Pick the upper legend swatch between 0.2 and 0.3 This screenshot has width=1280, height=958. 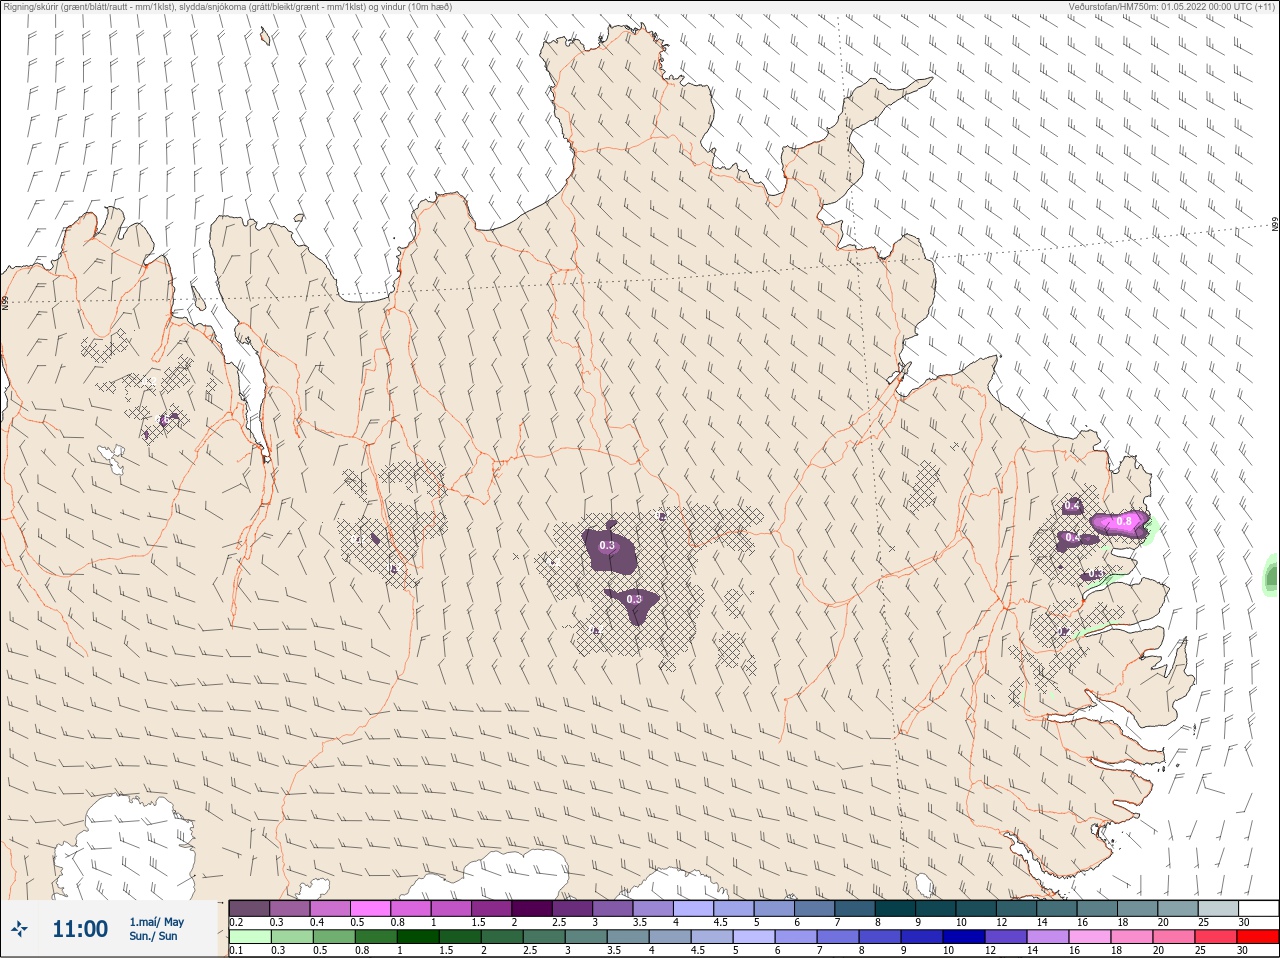coord(250,908)
